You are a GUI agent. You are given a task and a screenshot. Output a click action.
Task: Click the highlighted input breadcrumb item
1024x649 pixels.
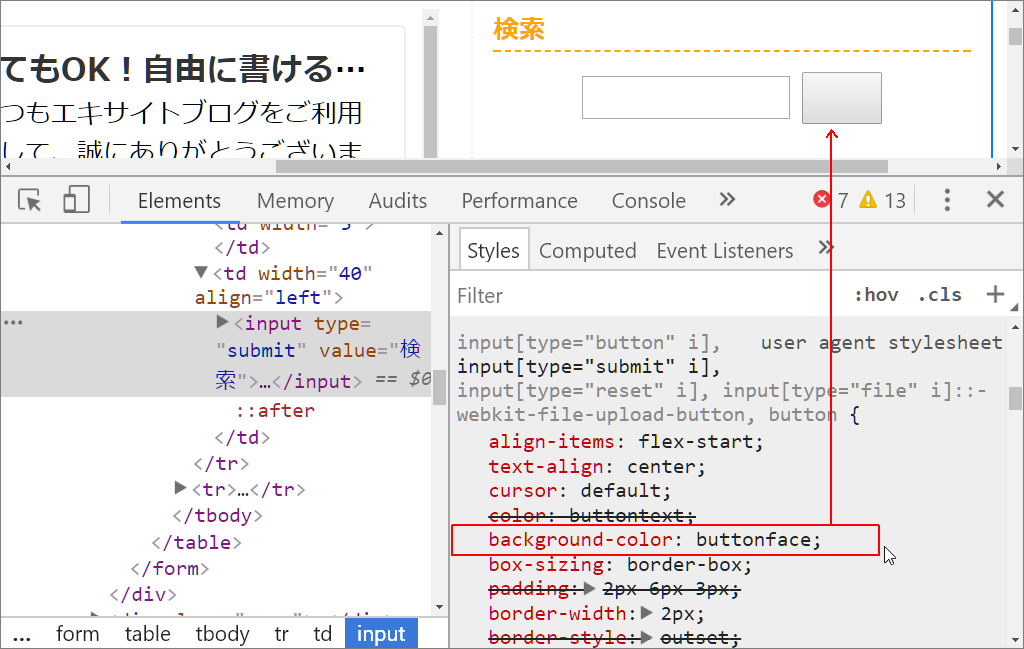381,633
